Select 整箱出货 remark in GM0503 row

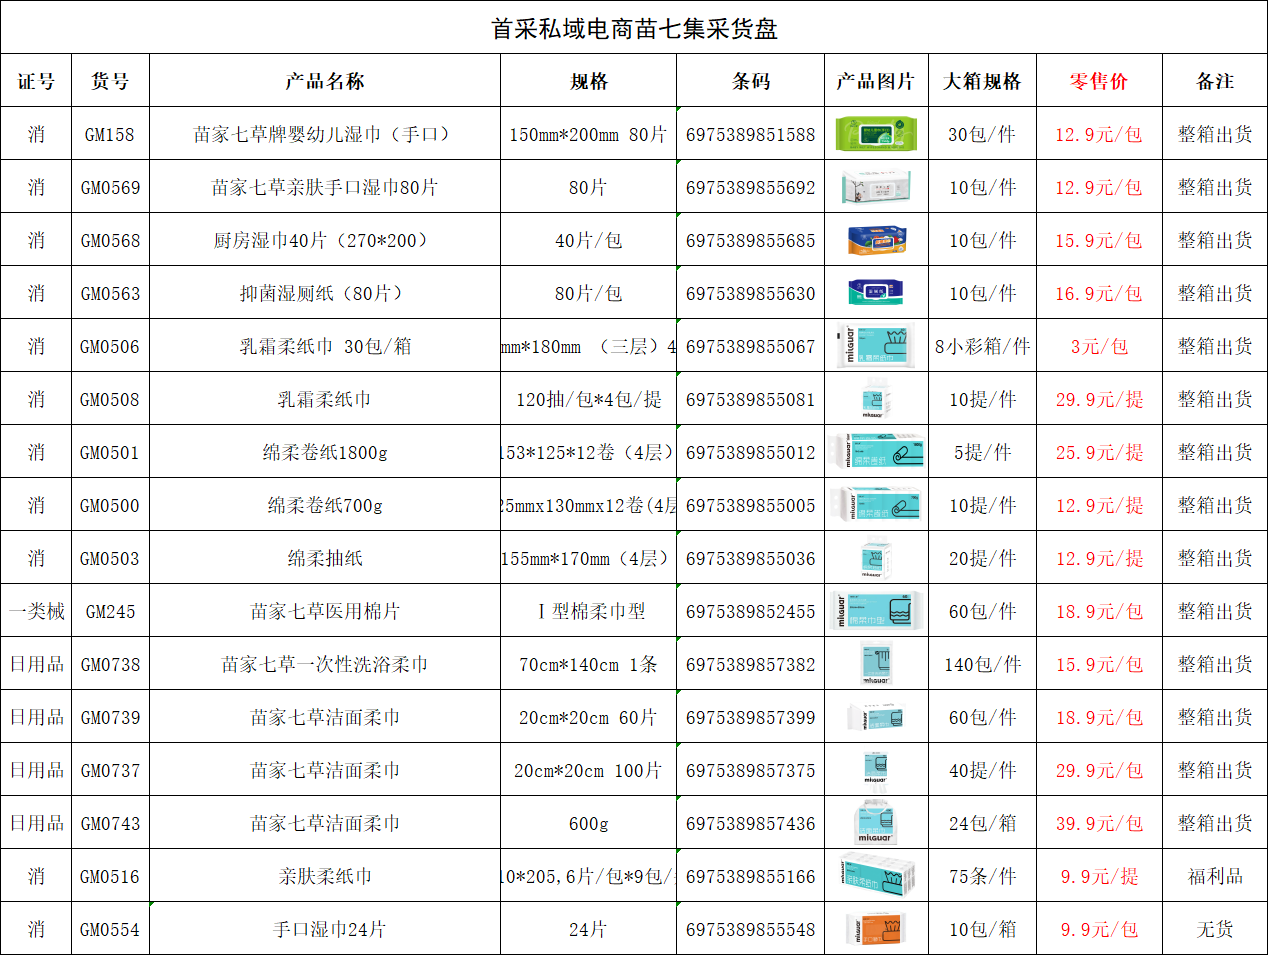1215,558
